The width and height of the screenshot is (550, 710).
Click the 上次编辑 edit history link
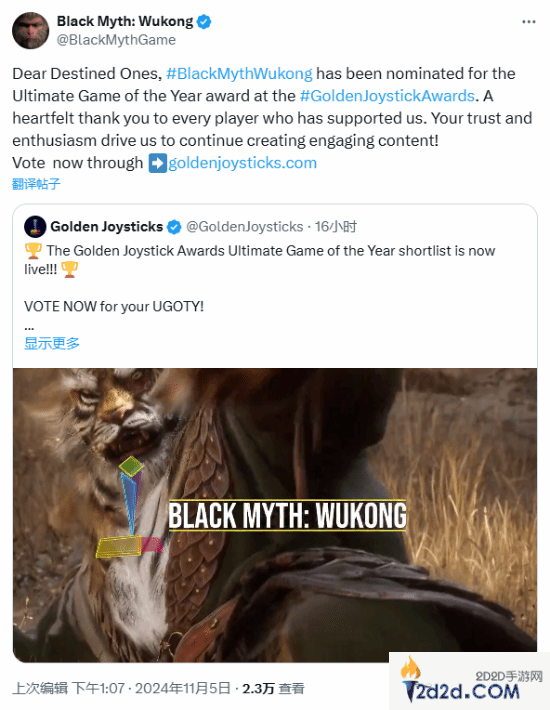[40, 689]
